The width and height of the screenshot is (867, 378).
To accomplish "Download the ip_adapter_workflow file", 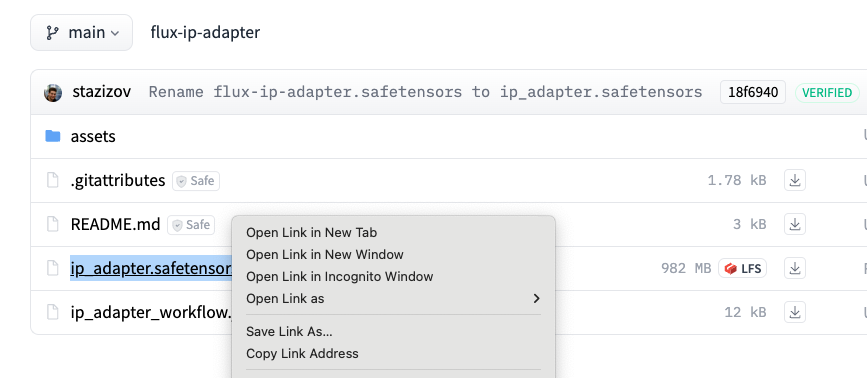I will [x=795, y=313].
